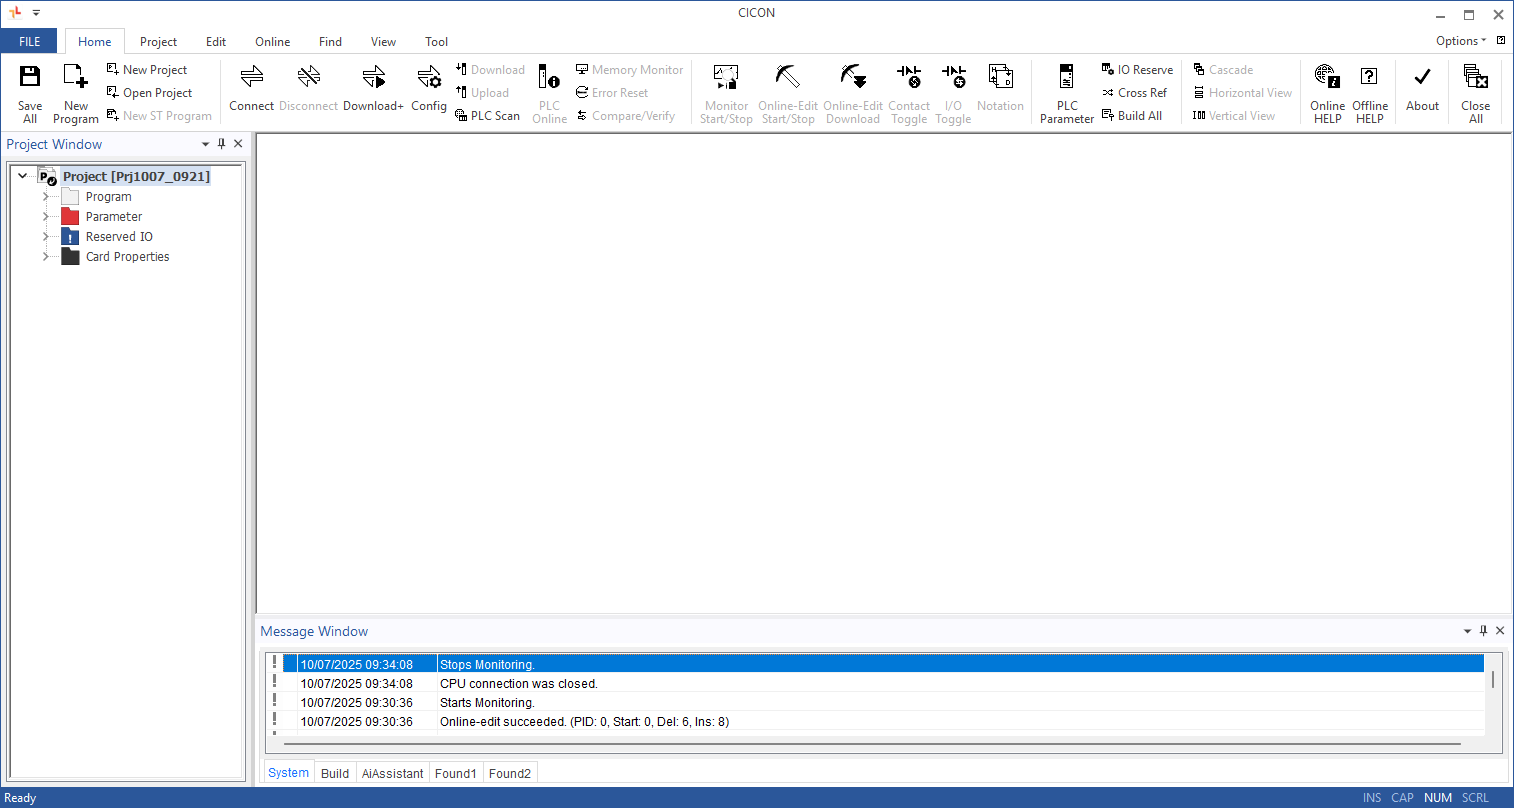Click the Close All icon

point(1475,78)
